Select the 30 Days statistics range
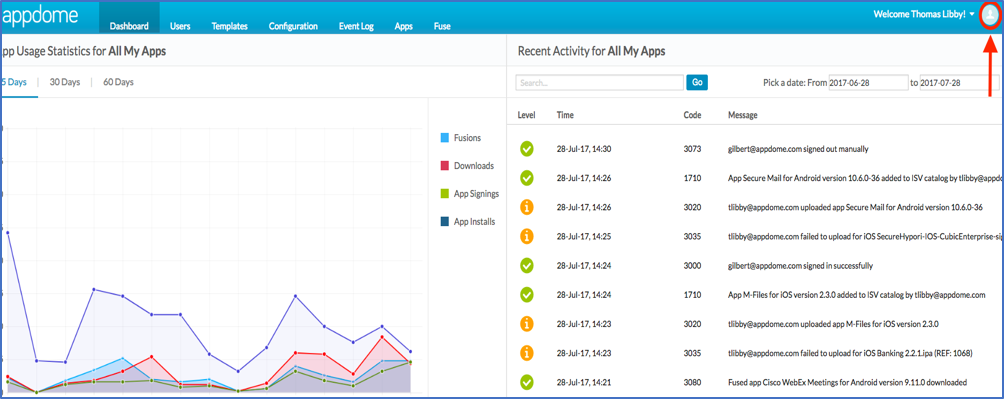Image resolution: width=1004 pixels, height=399 pixels. [x=65, y=82]
